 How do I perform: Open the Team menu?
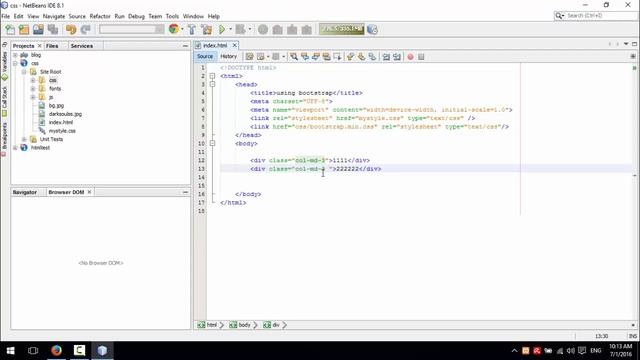(x=155, y=16)
